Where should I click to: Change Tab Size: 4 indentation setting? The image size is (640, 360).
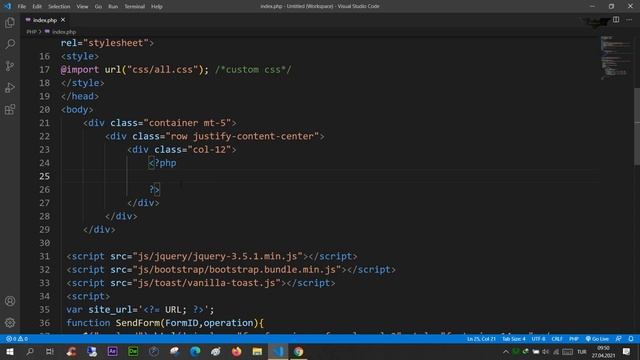513,339
